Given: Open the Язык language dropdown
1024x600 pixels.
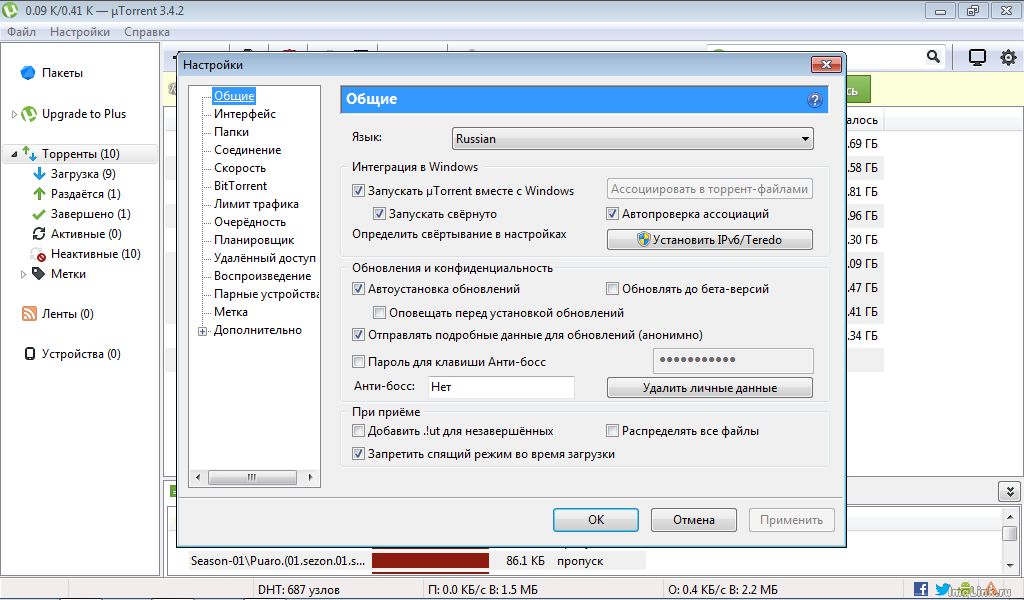Looking at the screenshot, I should pyautogui.click(x=632, y=138).
